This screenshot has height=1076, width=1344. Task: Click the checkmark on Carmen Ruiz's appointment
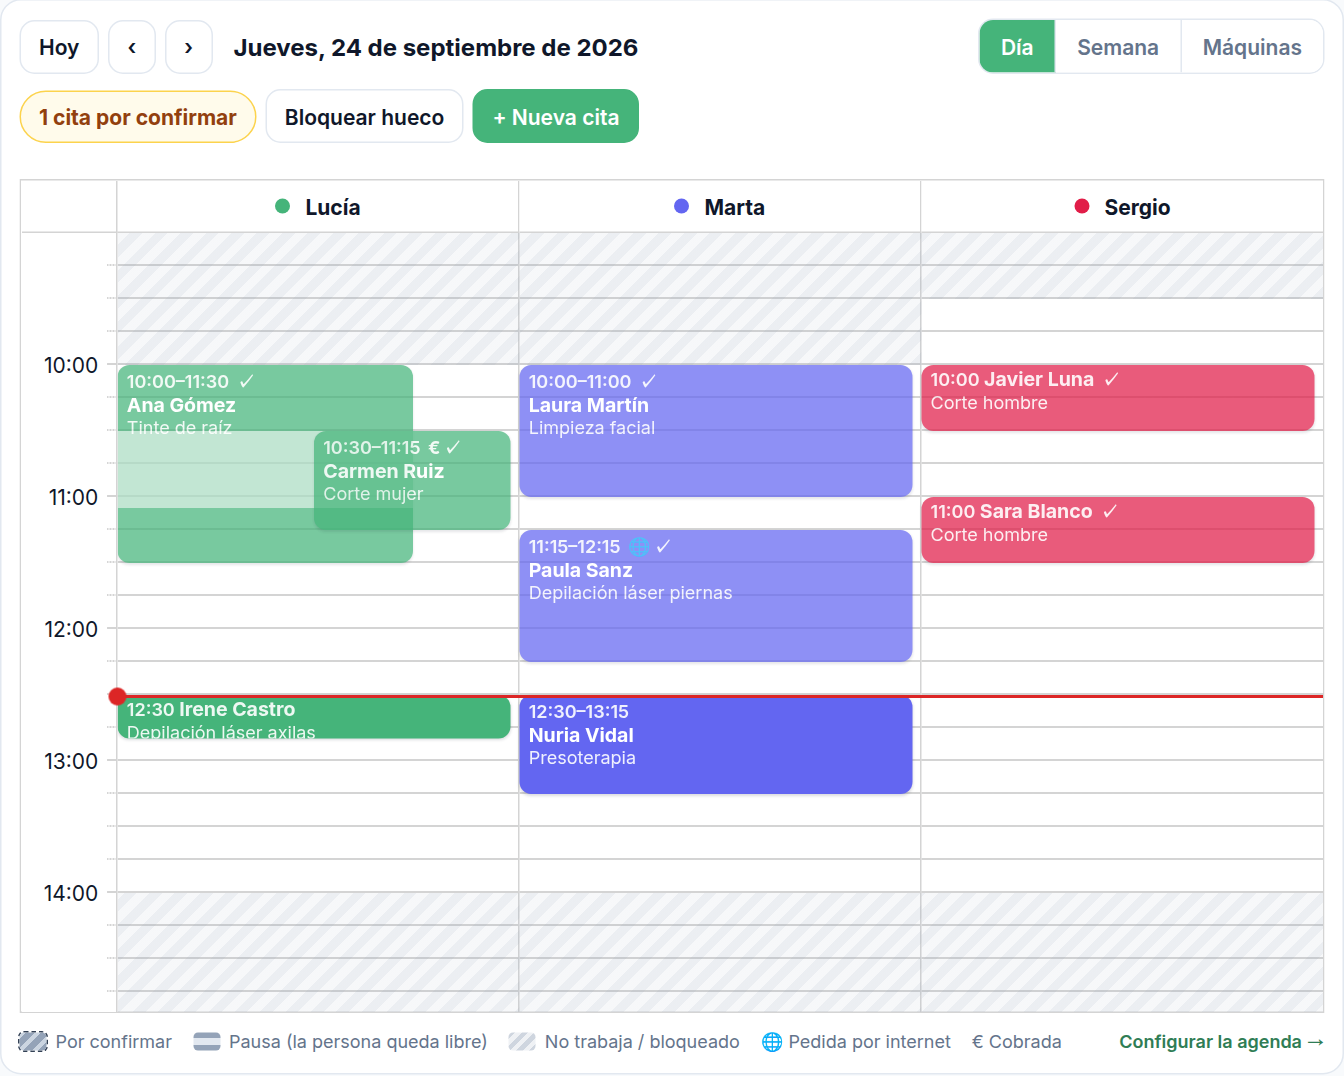(453, 447)
